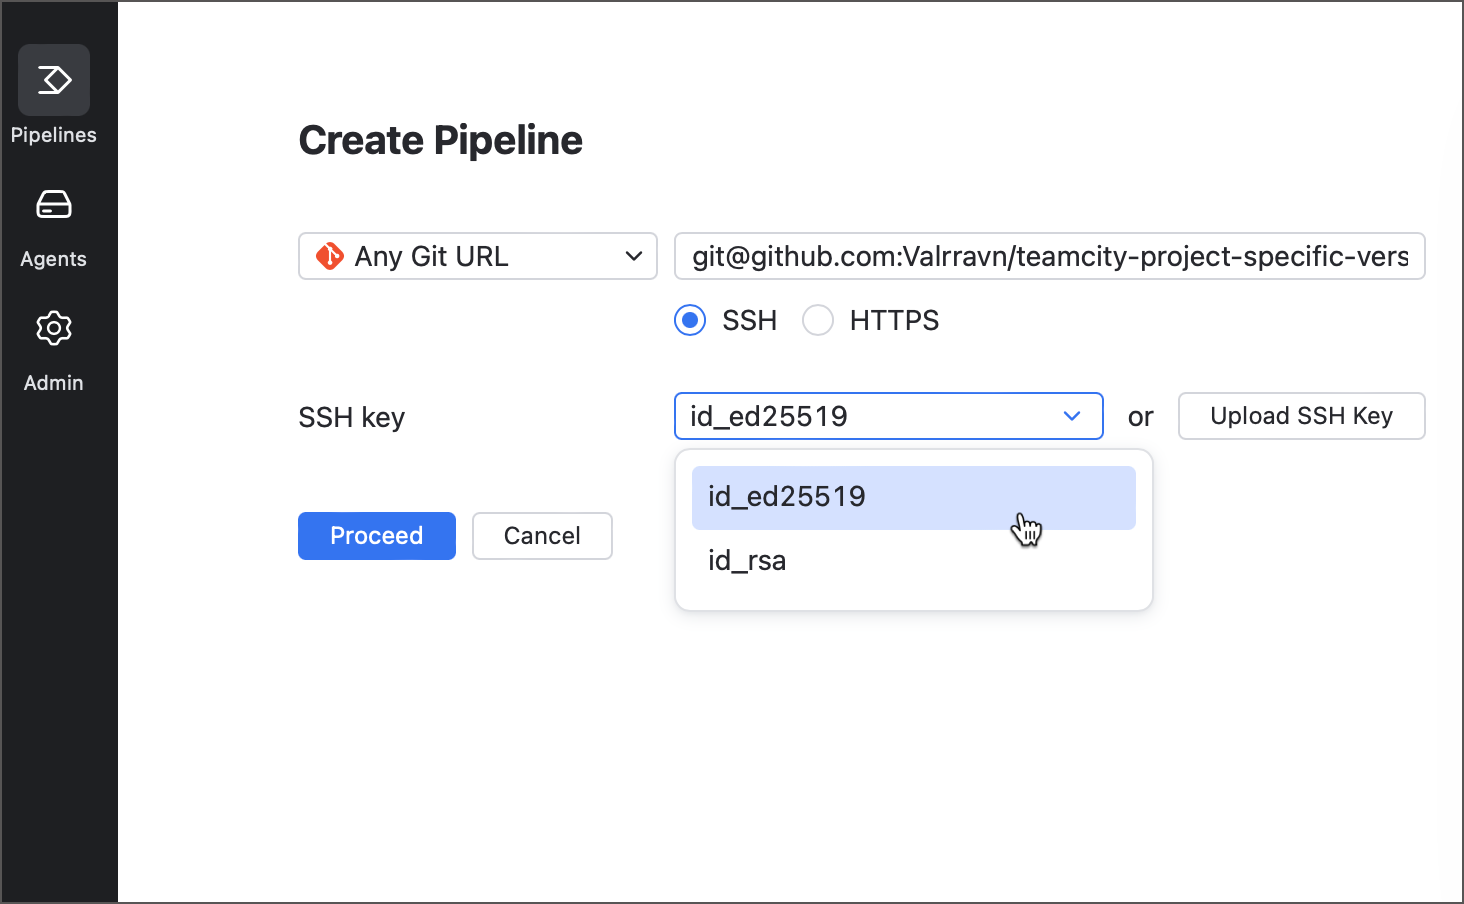Screen dimensions: 1464x904
Task: Click the Git repository URL input field
Action: point(1048,256)
